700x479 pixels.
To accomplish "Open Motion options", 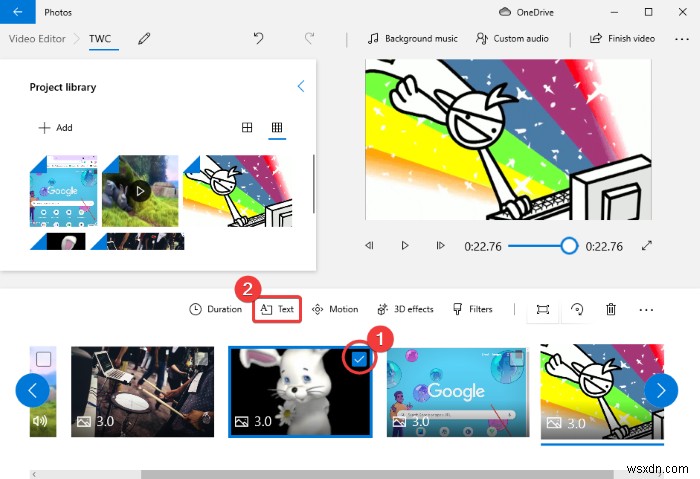I will 335,309.
